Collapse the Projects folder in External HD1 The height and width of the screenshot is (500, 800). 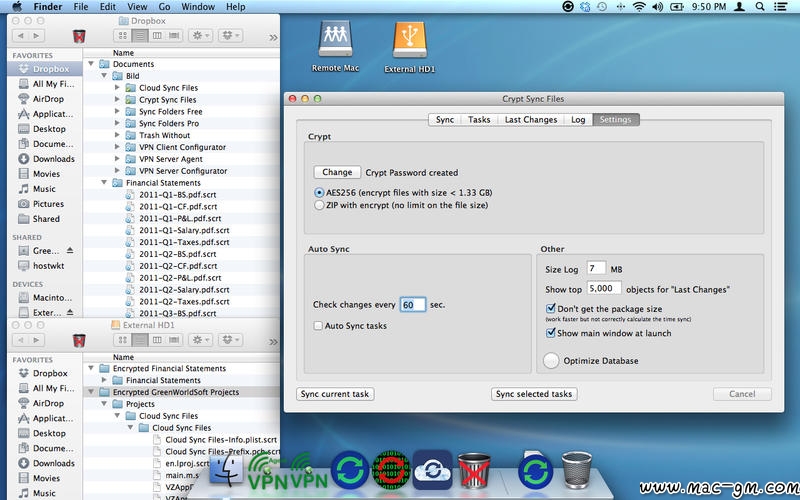[x=105, y=404]
